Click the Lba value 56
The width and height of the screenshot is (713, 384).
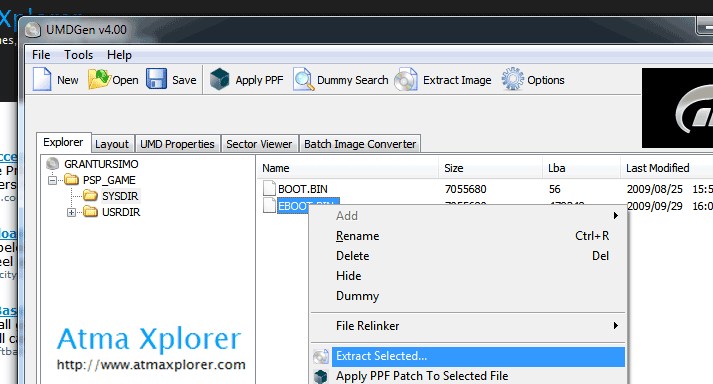[555, 189]
